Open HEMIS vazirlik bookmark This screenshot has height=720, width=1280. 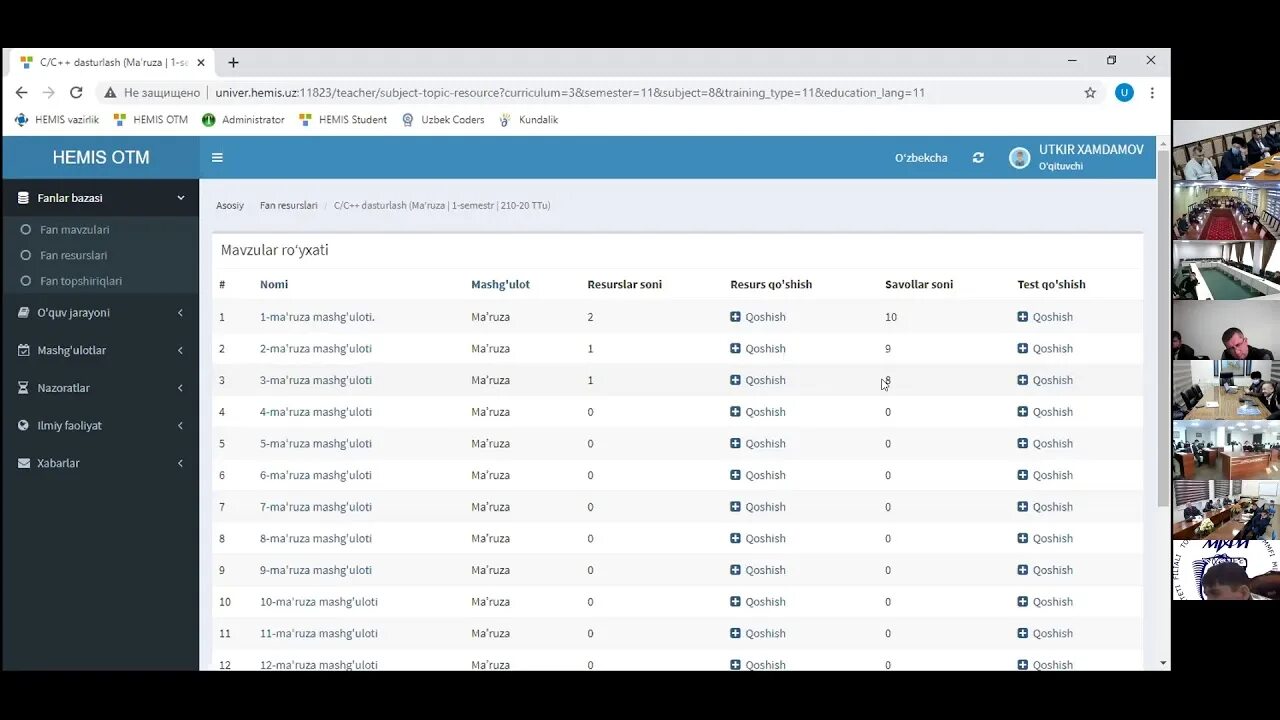click(x=57, y=119)
